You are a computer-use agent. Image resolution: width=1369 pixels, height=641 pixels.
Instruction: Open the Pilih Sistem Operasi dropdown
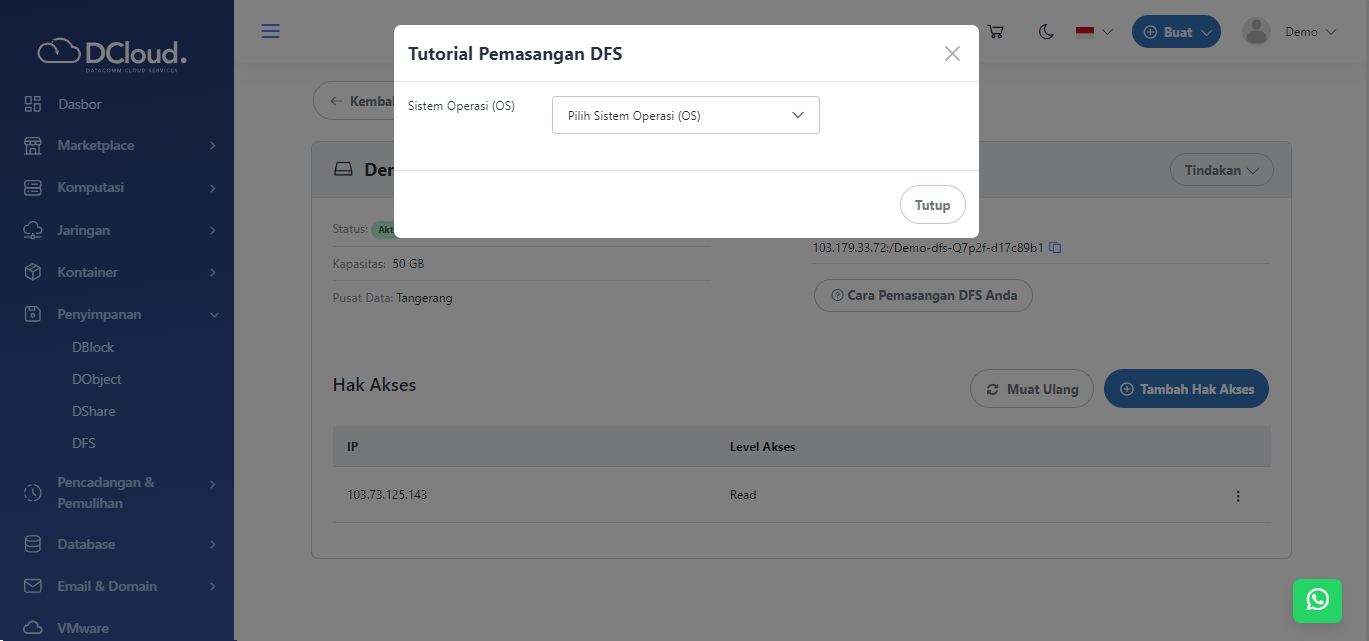[685, 115]
